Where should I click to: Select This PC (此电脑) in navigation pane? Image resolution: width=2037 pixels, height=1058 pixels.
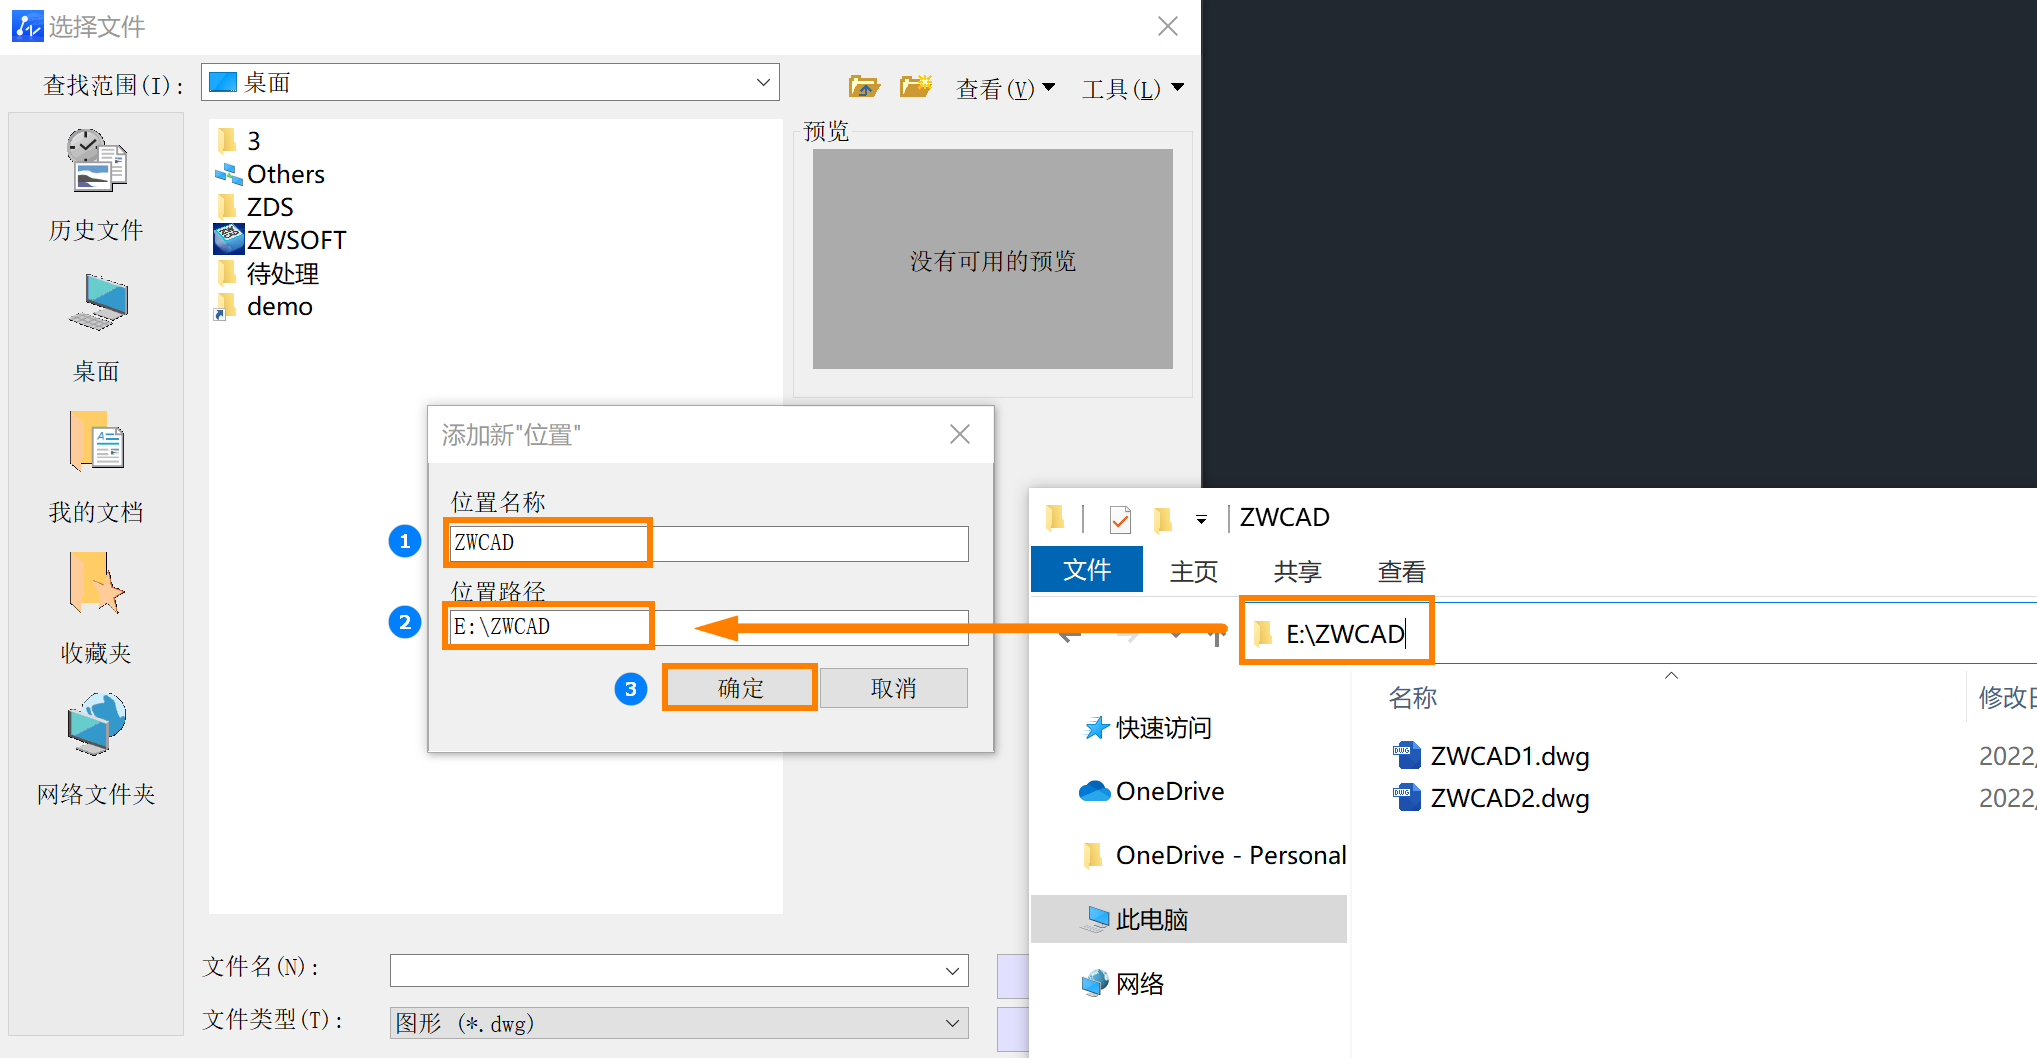pos(1189,919)
